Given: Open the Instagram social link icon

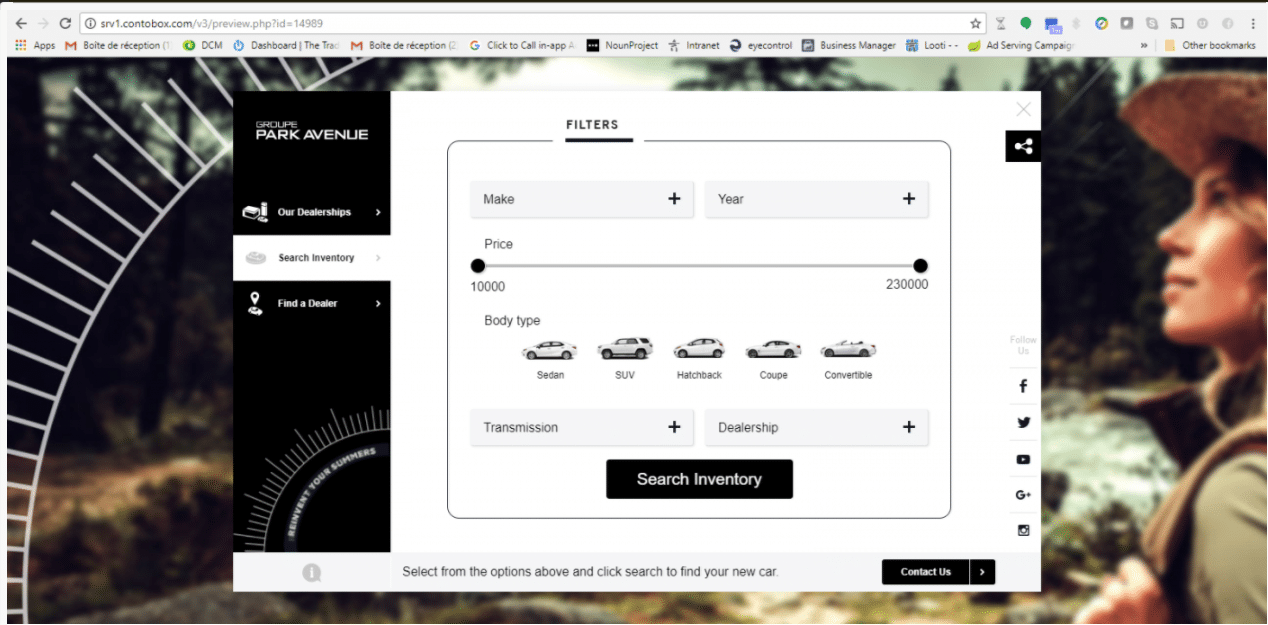Looking at the screenshot, I should 1023,530.
